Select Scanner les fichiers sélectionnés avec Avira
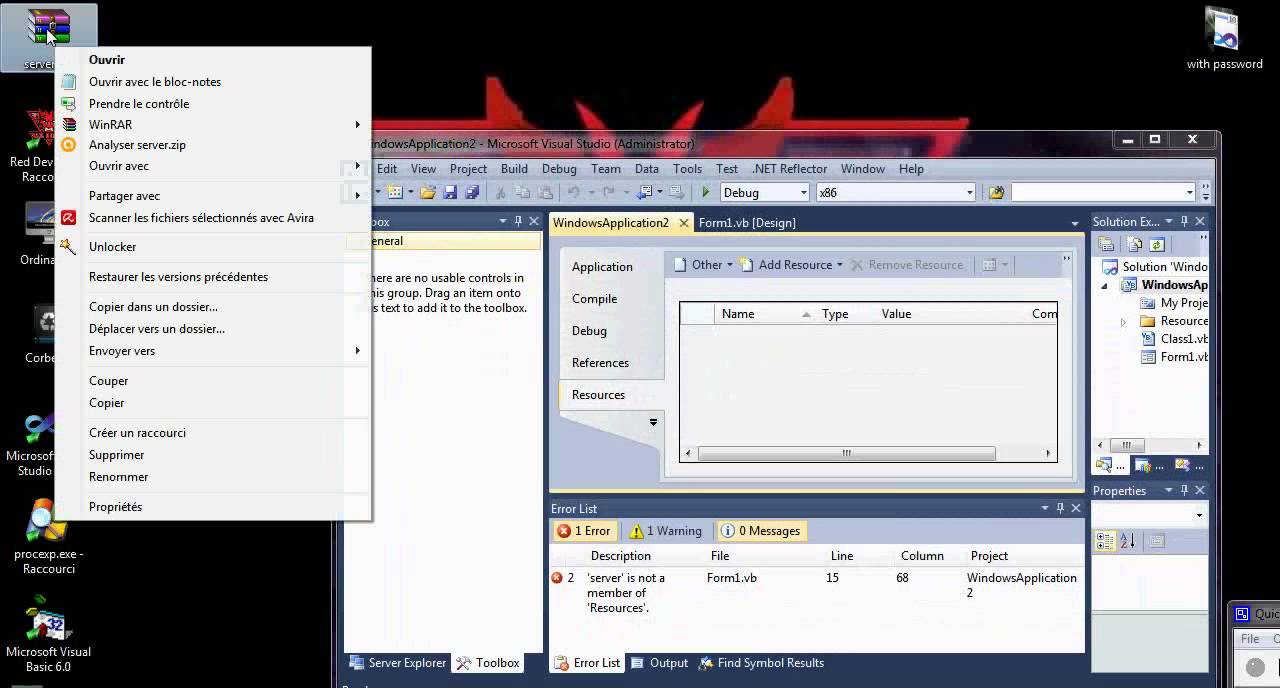1280x688 pixels. (x=213, y=218)
